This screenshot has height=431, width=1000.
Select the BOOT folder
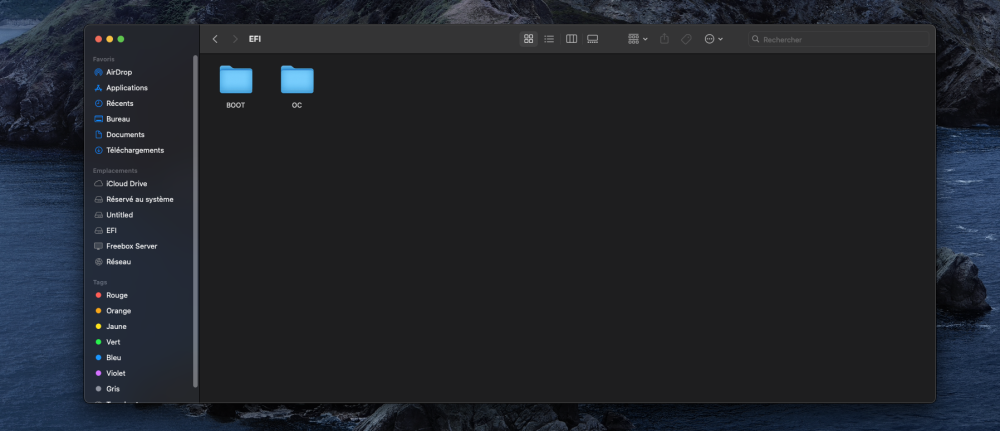pyautogui.click(x=235, y=87)
